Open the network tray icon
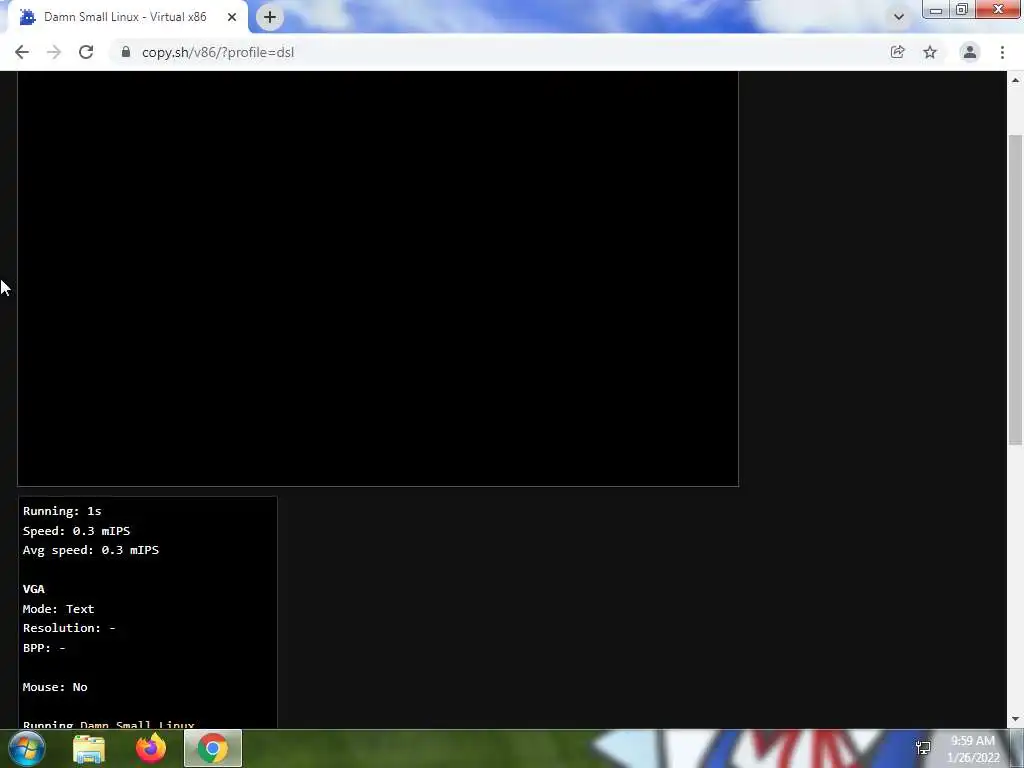This screenshot has height=768, width=1024. (x=923, y=748)
